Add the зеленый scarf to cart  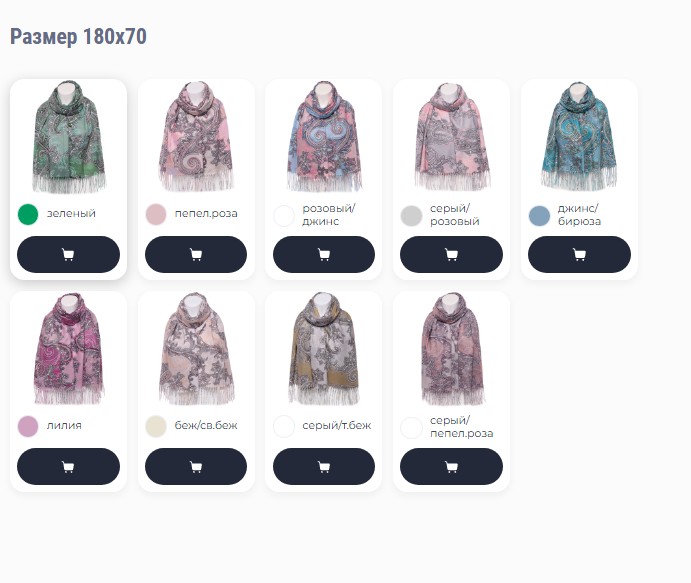coord(68,254)
